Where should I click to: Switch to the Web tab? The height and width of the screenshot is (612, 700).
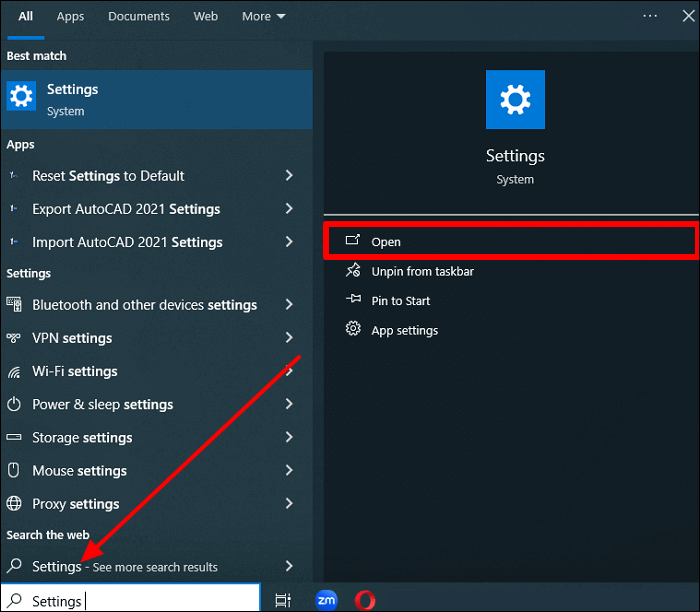coord(206,17)
